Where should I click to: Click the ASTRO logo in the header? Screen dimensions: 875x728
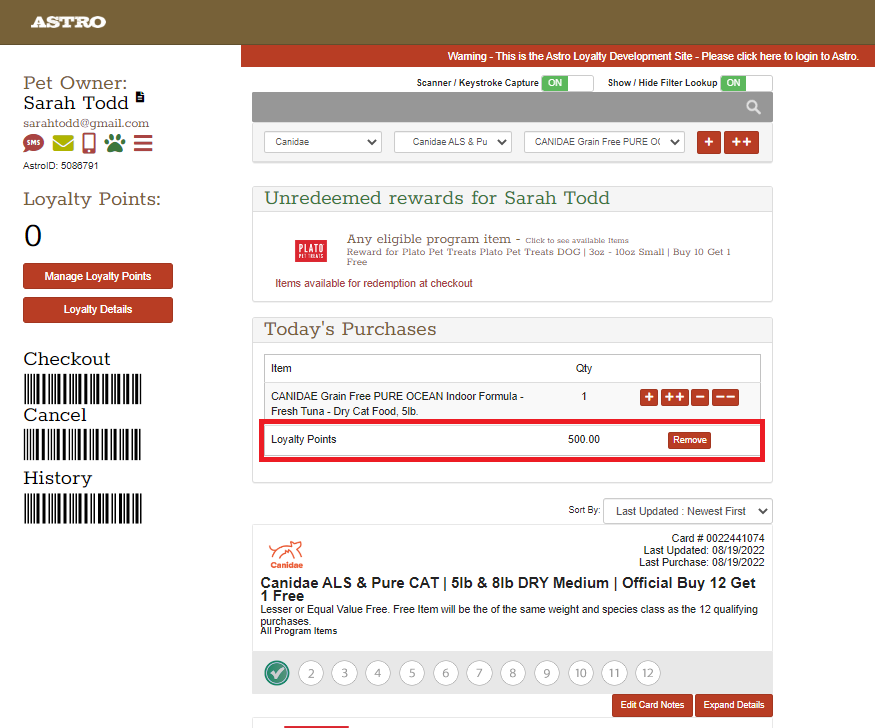tap(68, 22)
